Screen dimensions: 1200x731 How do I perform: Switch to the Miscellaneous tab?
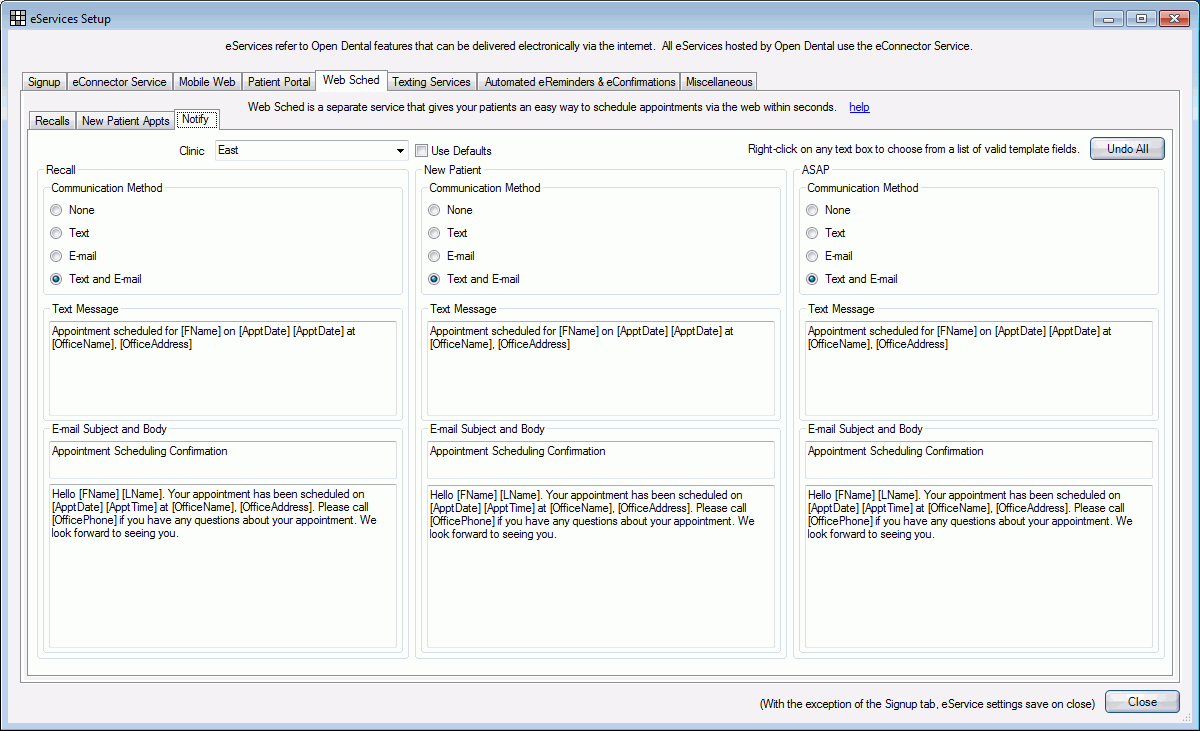click(719, 82)
